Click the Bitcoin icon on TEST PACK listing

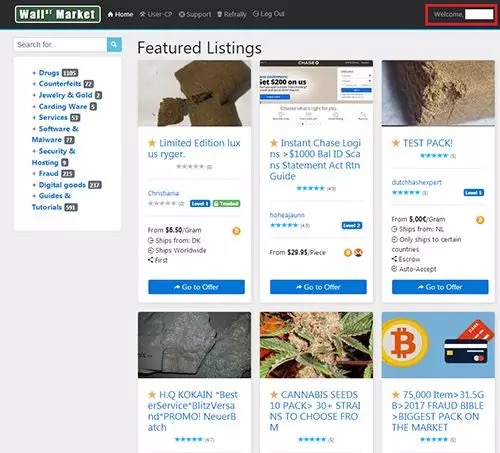480,220
